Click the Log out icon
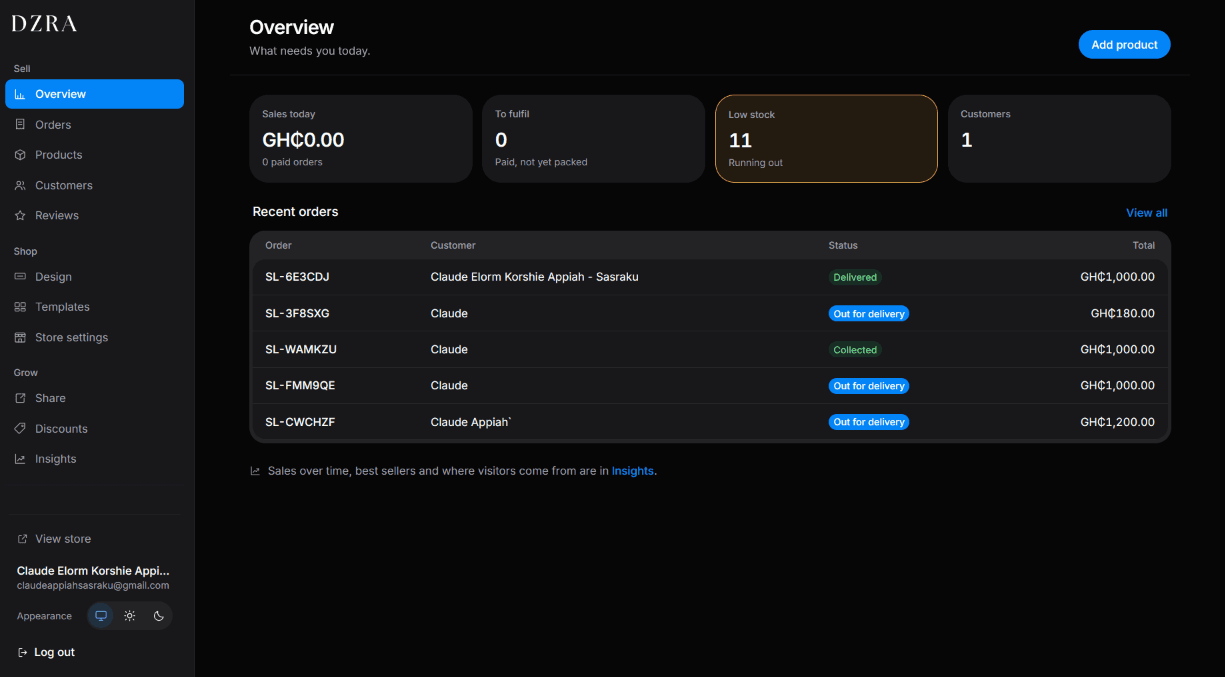This screenshot has height=677, width=1225. pos(23,652)
